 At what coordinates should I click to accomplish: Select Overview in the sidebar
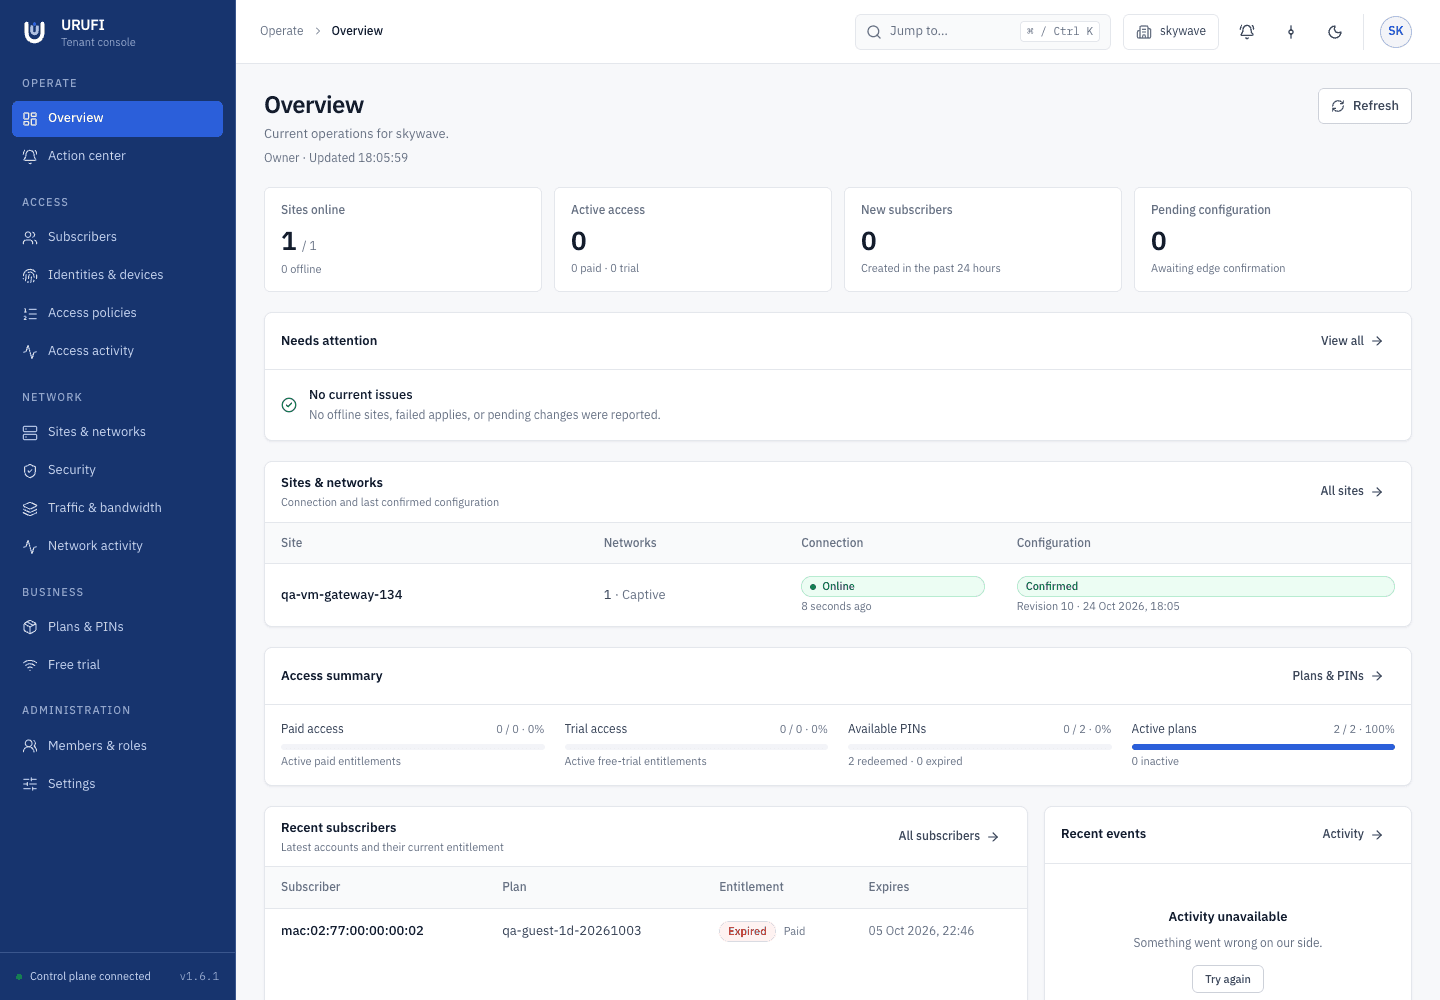pyautogui.click(x=117, y=119)
